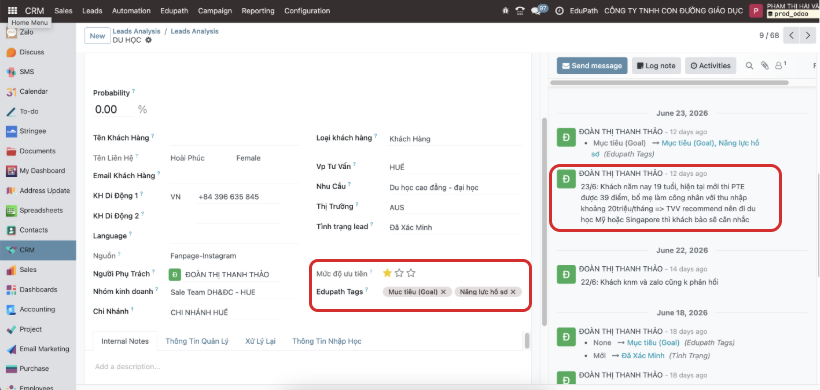The width and height of the screenshot is (820, 390).
Task: Open Spreadsheets app in sidebar
Action: 38,210
